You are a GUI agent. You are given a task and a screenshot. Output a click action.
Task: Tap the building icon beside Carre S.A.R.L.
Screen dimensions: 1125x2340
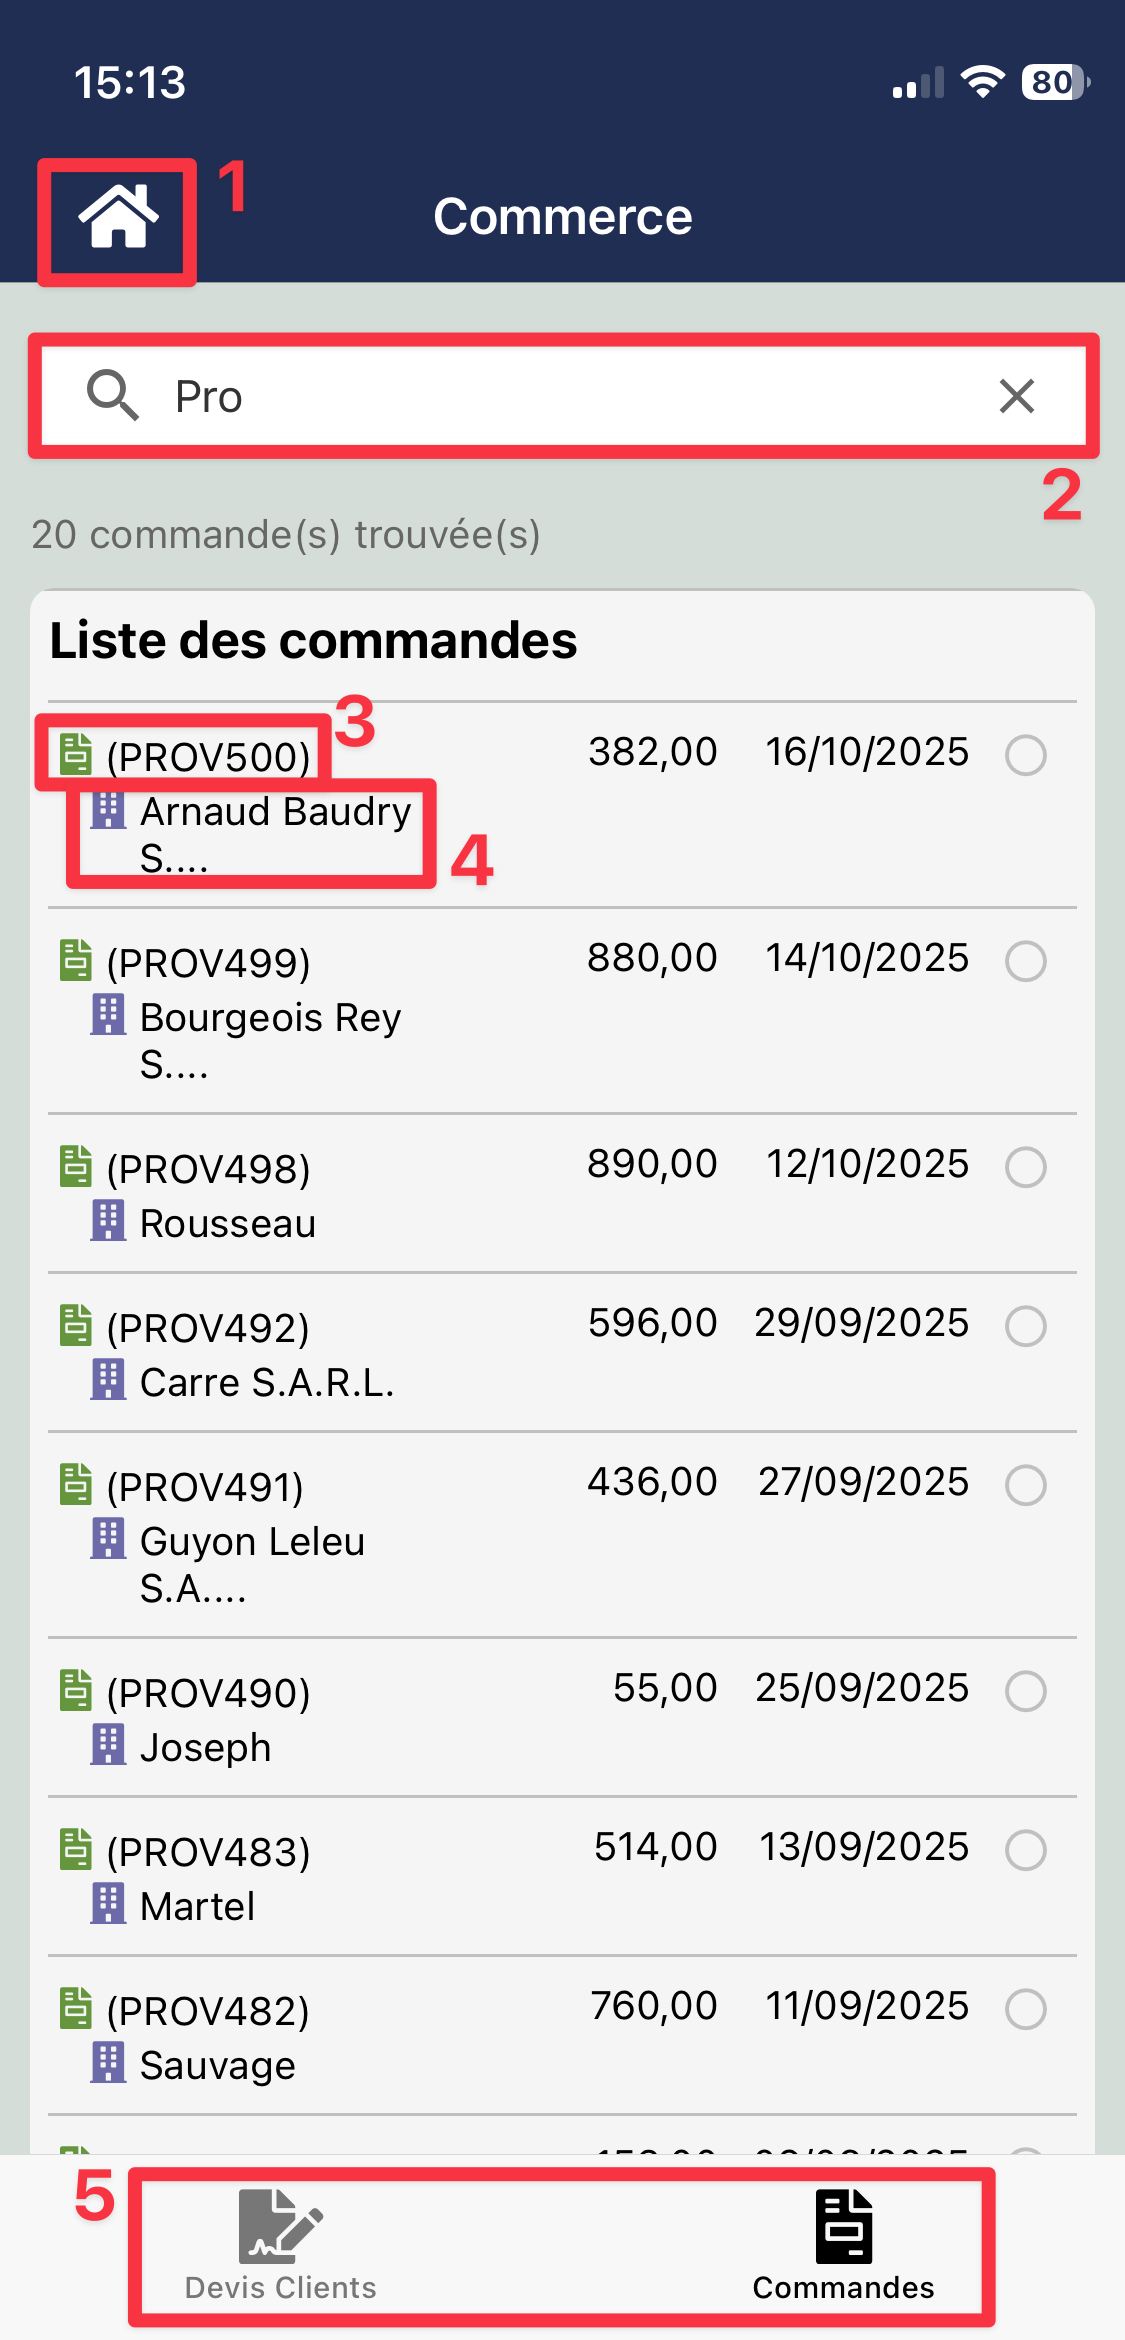coord(108,1381)
